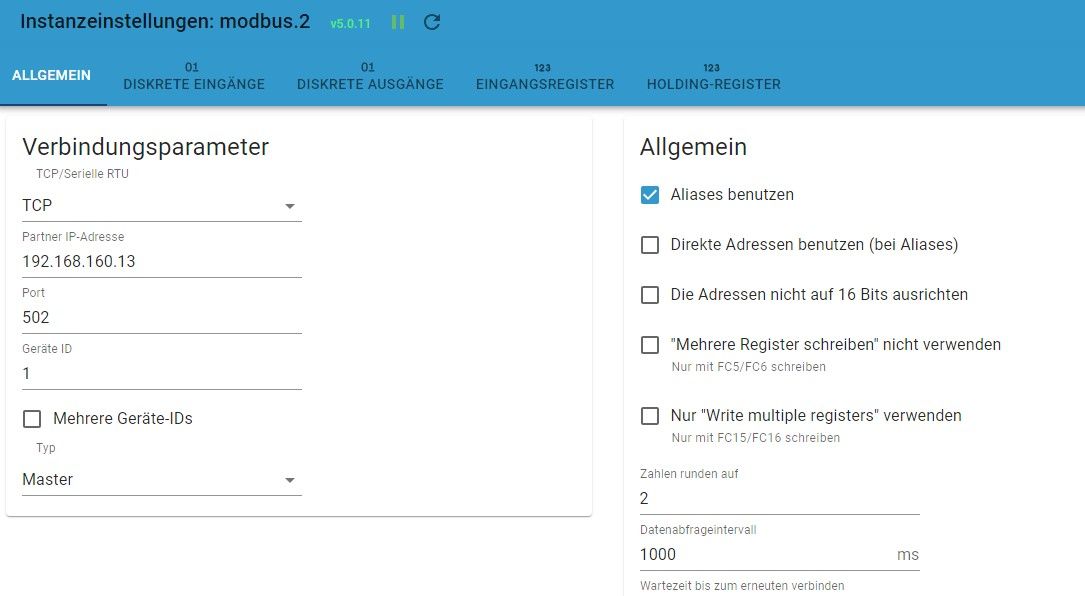1085x596 pixels.
Task: Expand the TCP/Serielle RTU dropdown
Action: (x=162, y=206)
